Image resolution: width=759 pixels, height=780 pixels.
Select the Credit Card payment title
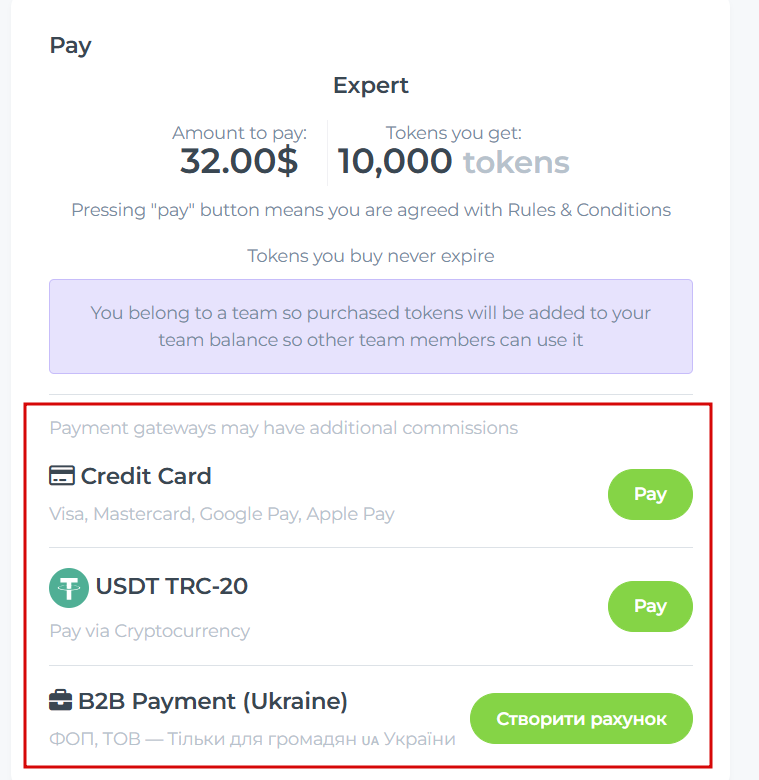146,476
